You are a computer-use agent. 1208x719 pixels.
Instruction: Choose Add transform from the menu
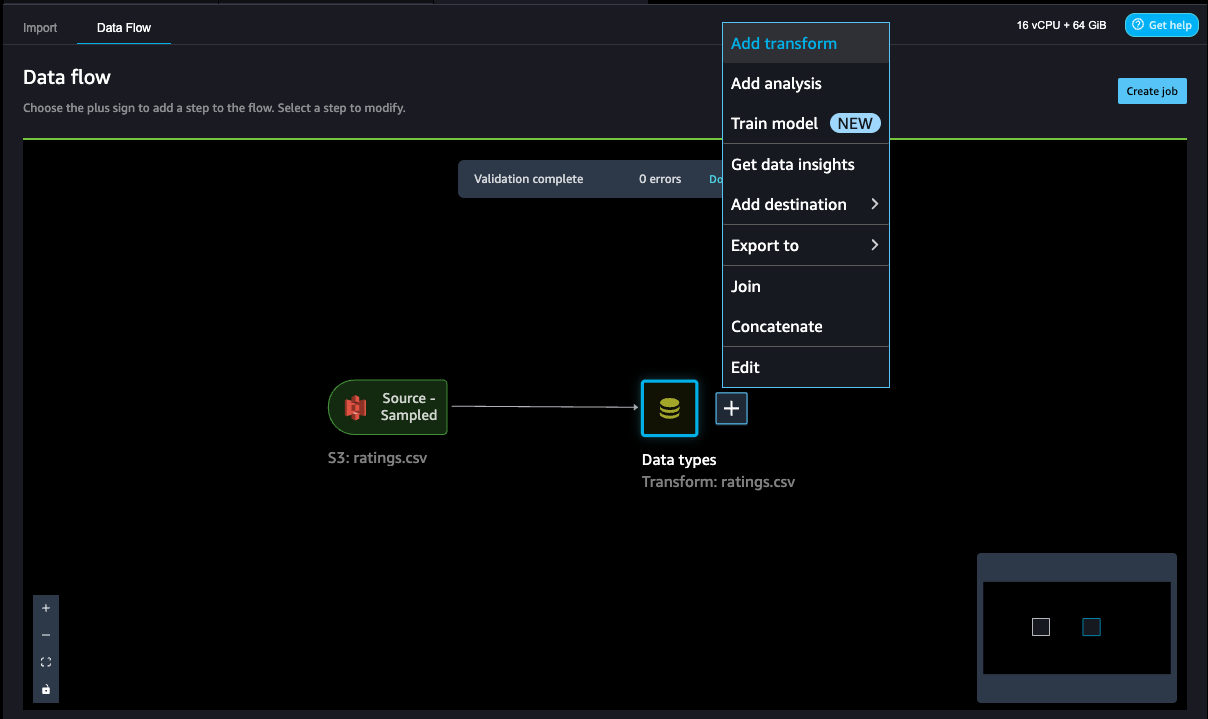tap(806, 43)
